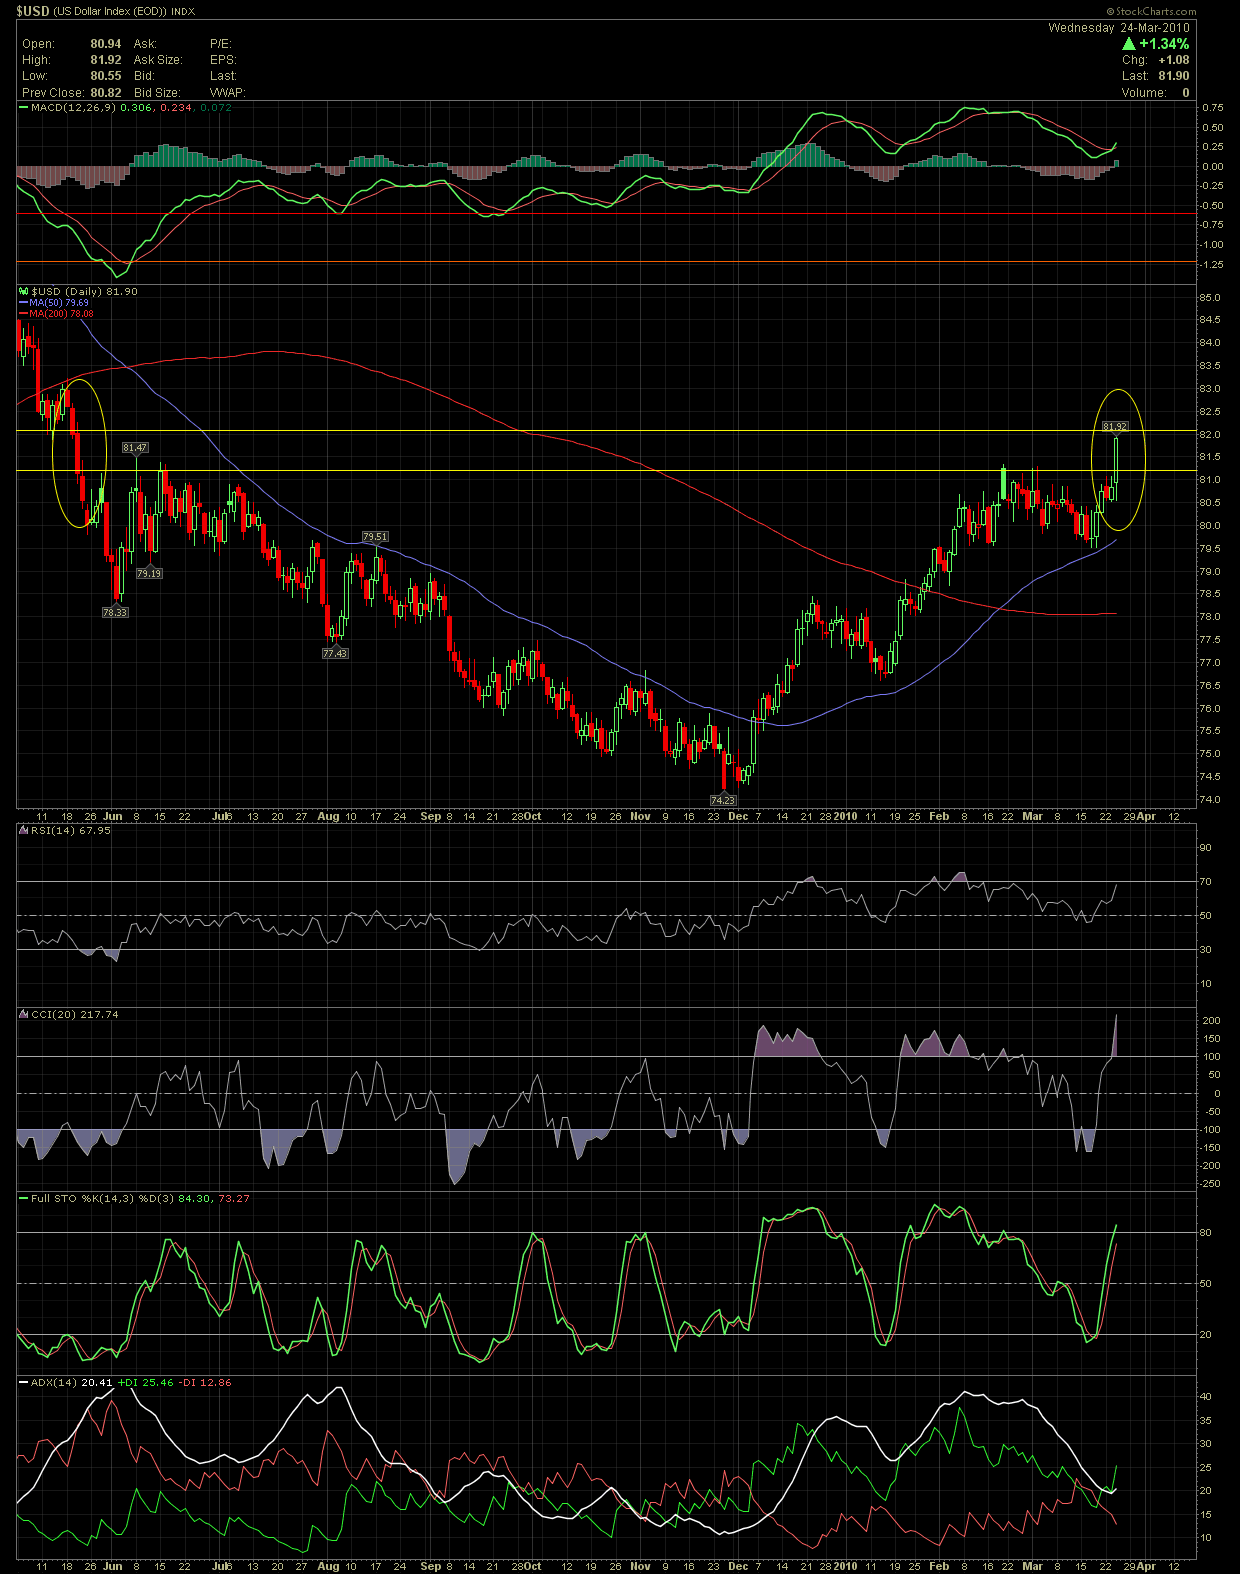Click the green MACD legend line marker
The width and height of the screenshot is (1240, 1574).
pos(24,107)
